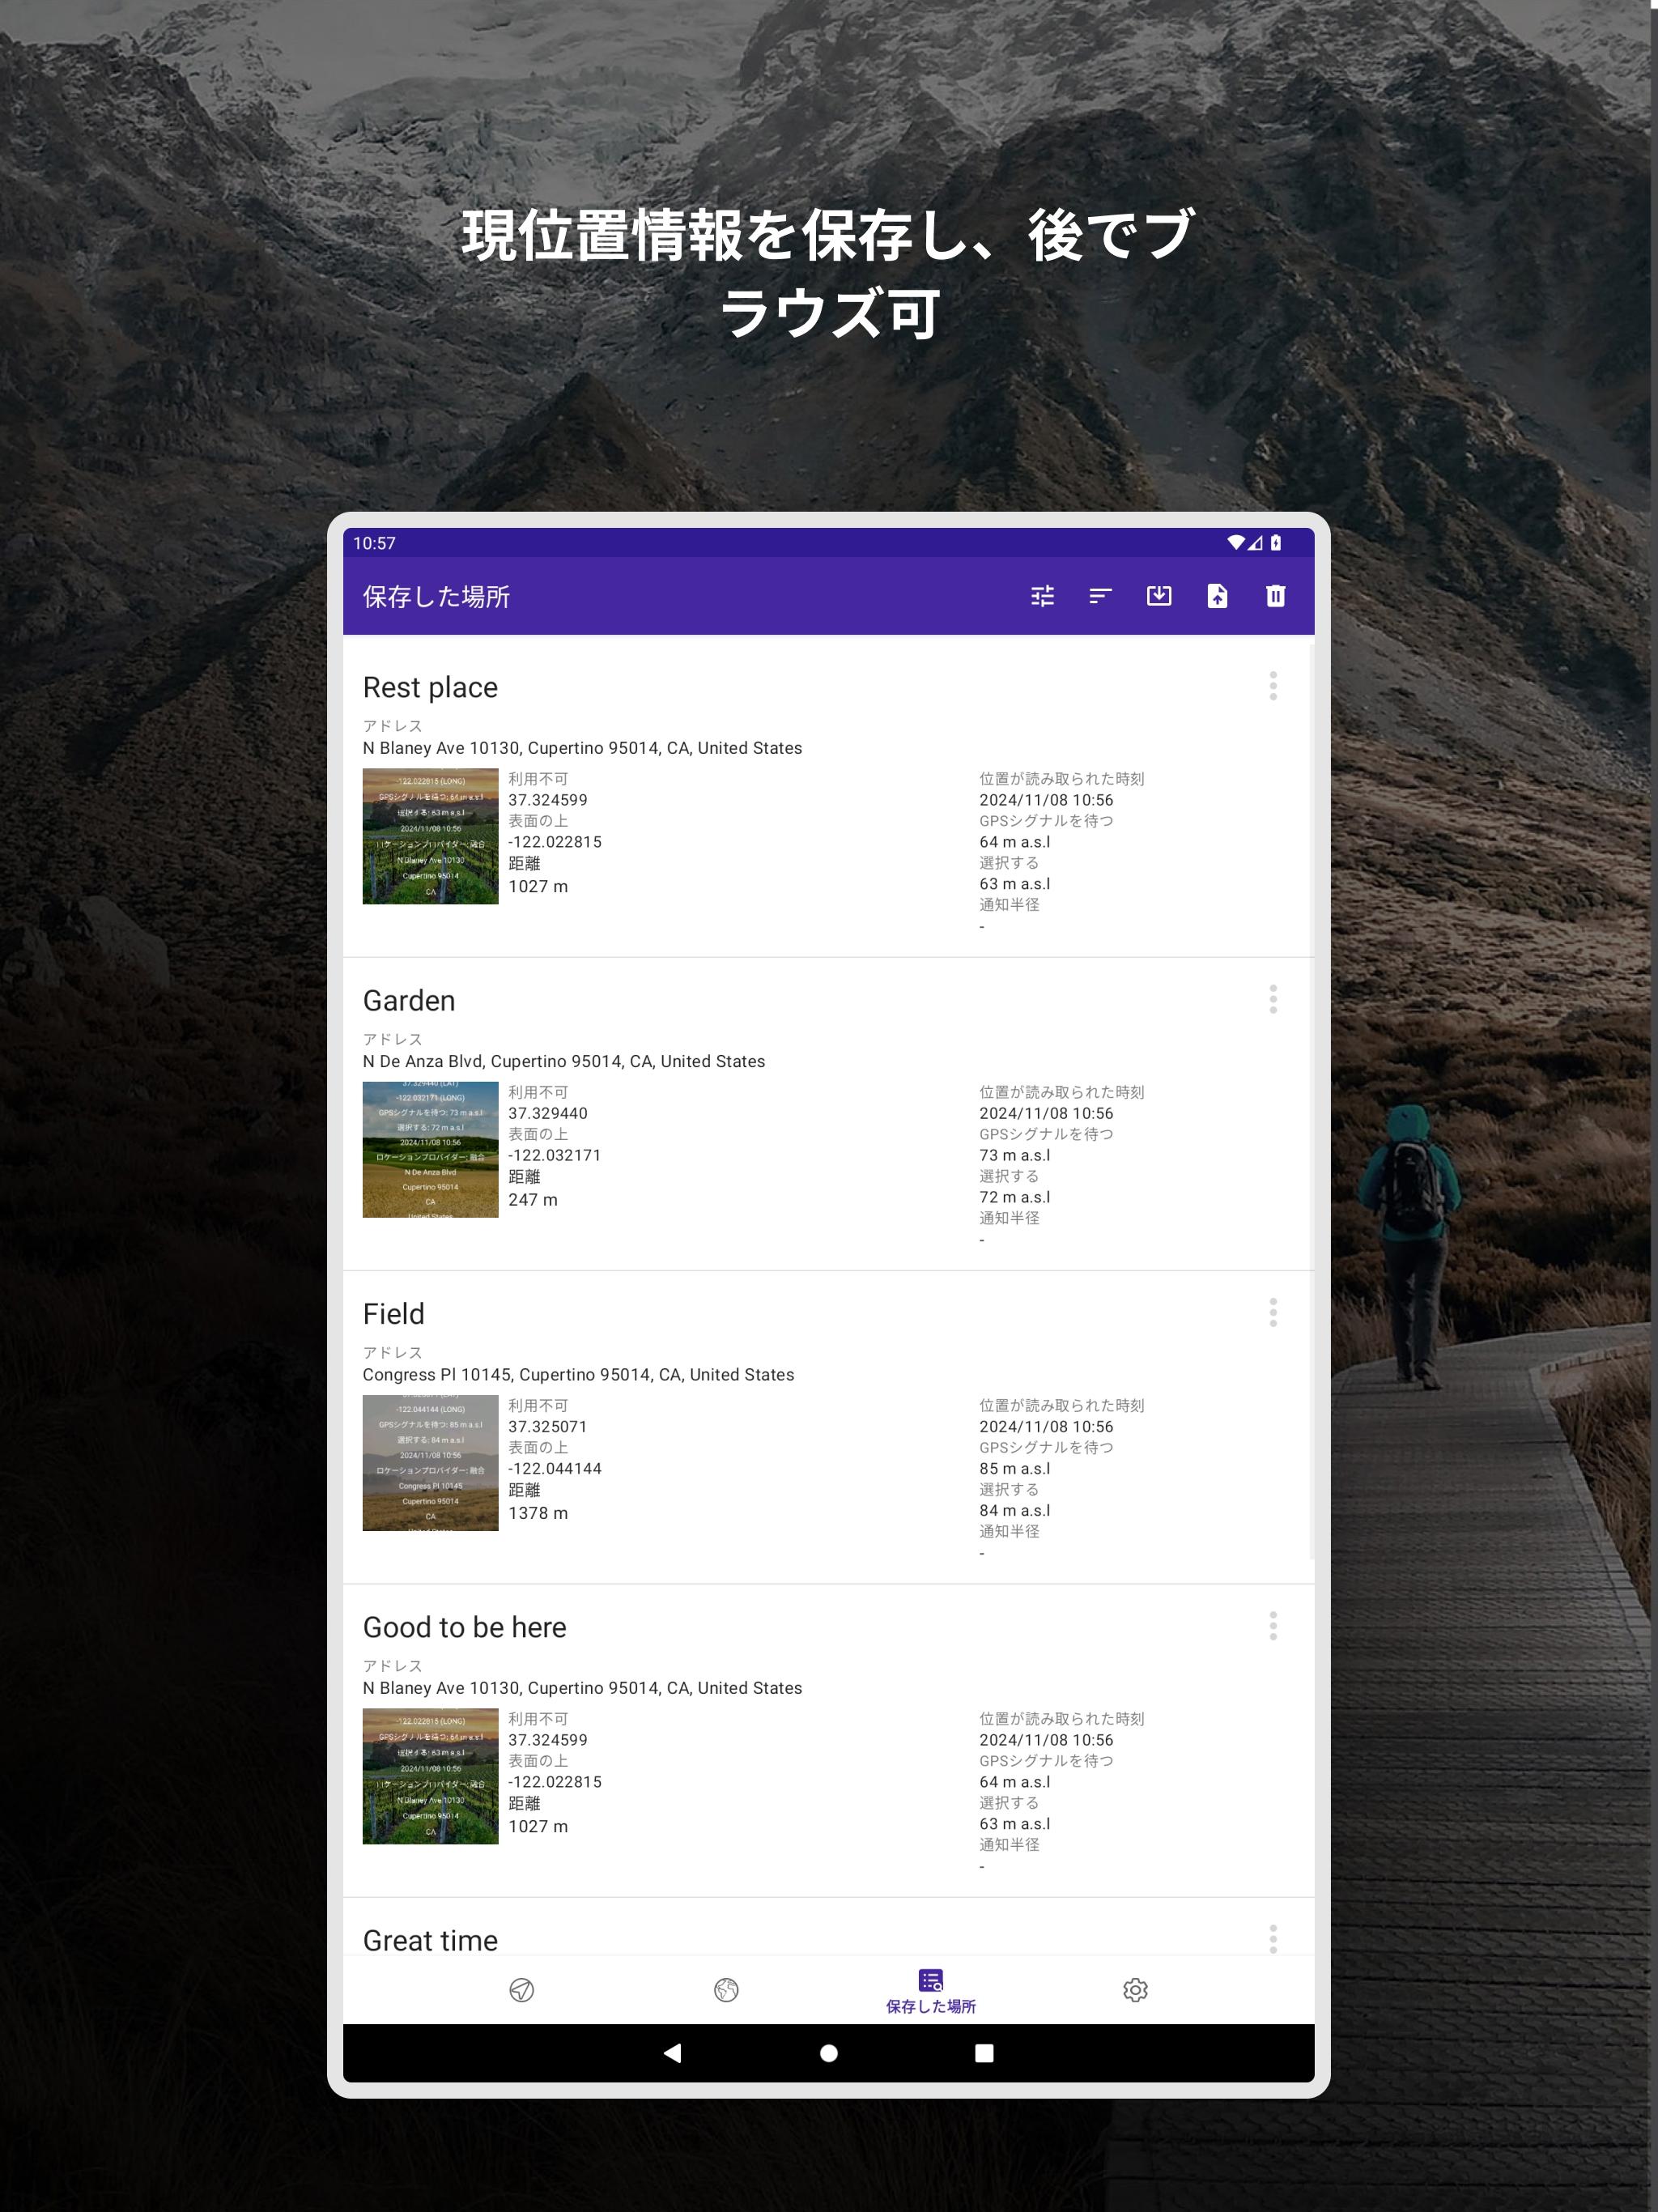The width and height of the screenshot is (1658, 2212).
Task: Tap the Field title
Action: click(394, 1313)
